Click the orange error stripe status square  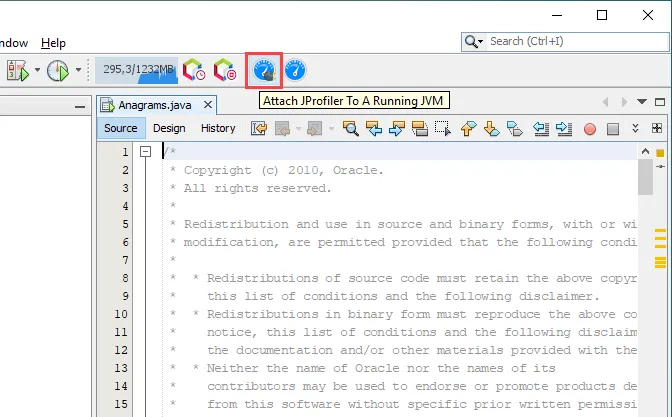(660, 153)
